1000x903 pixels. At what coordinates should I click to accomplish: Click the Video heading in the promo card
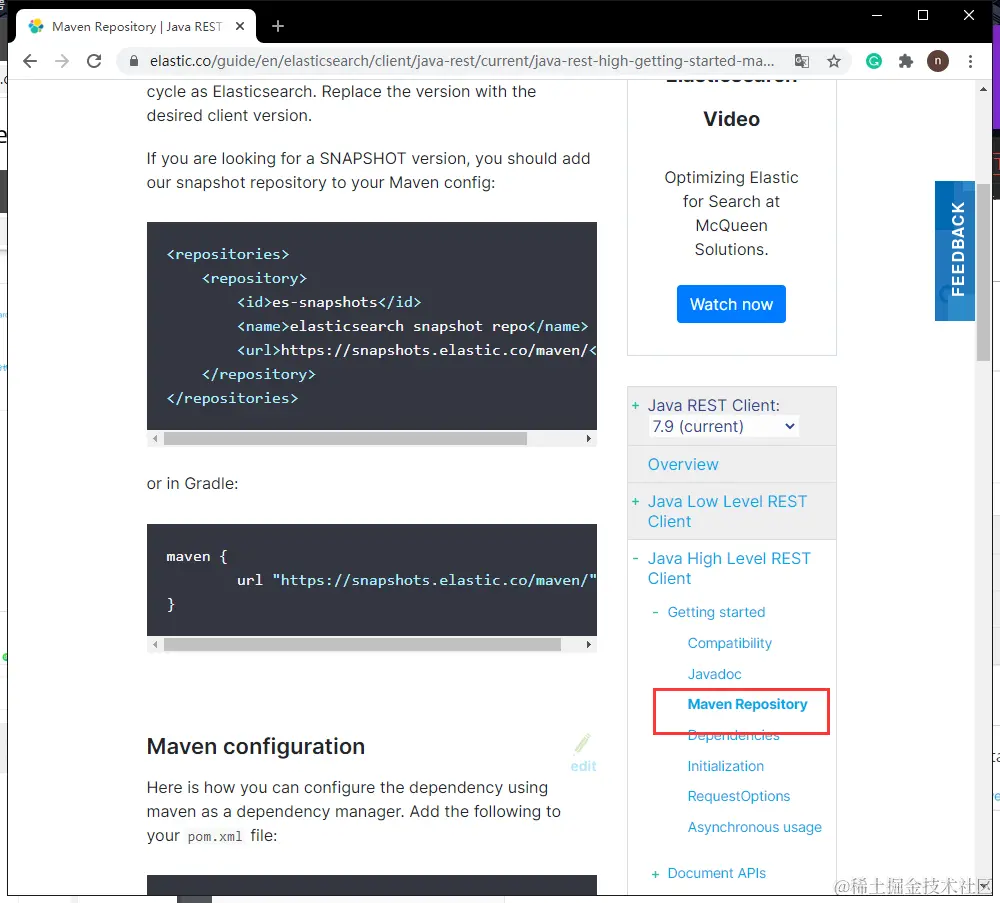731,119
